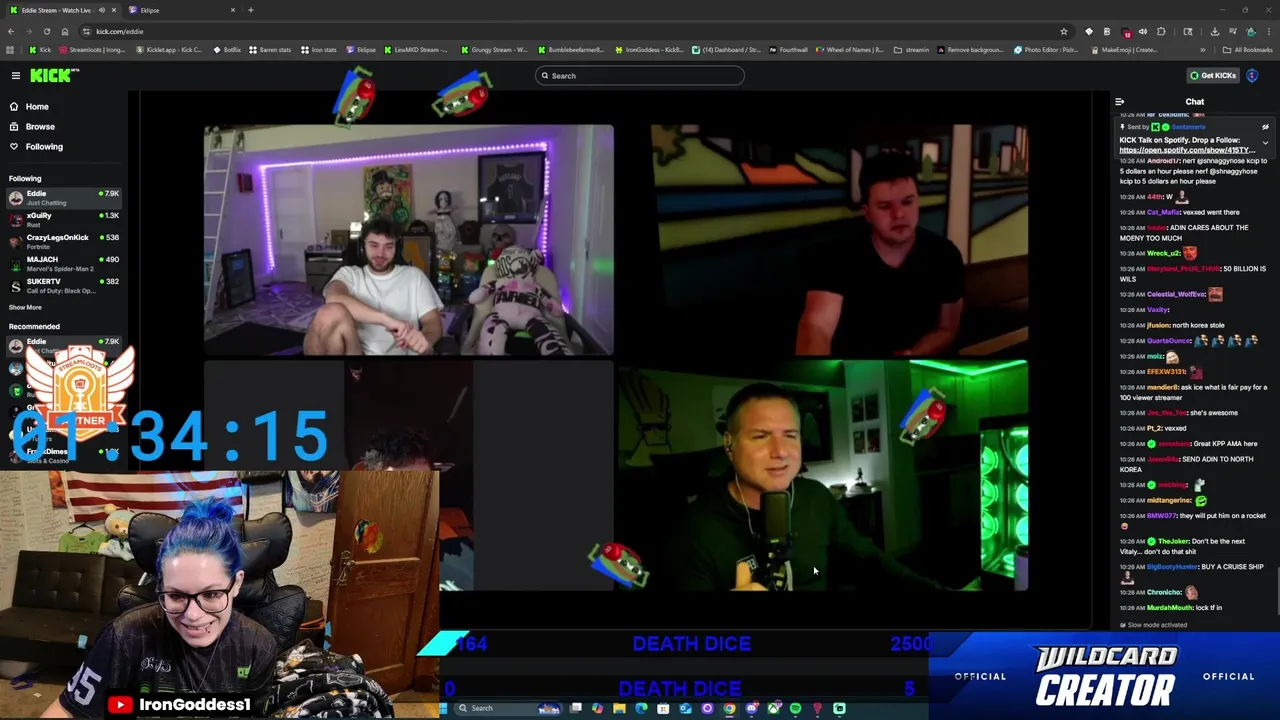This screenshot has height=720, width=1280.
Task: Open SUKERTV channel in sidebar
Action: (64, 285)
